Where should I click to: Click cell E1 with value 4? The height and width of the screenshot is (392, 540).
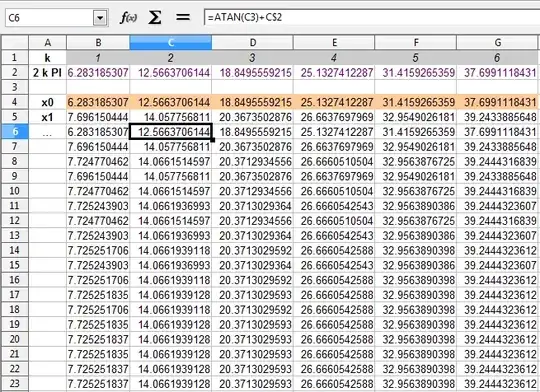tap(334, 58)
